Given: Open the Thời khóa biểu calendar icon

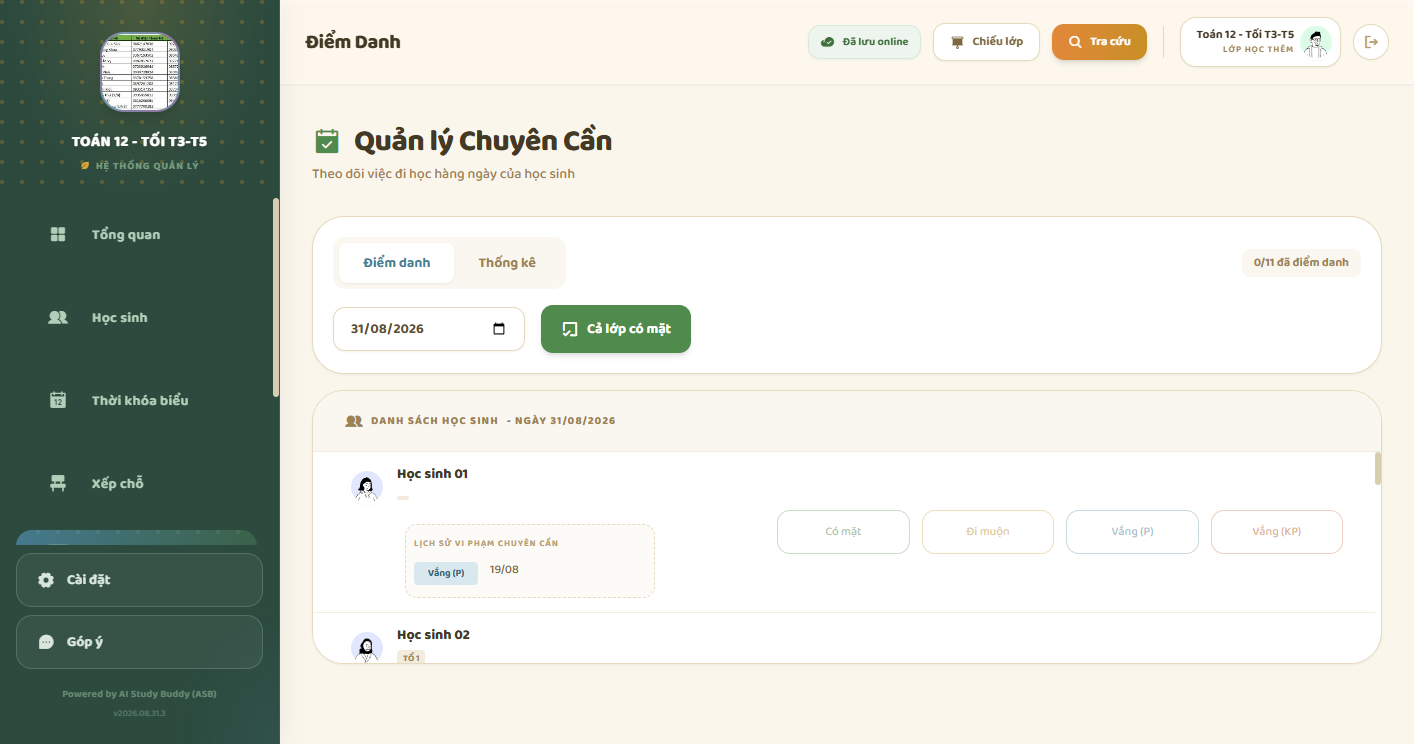Looking at the screenshot, I should (x=58, y=401).
